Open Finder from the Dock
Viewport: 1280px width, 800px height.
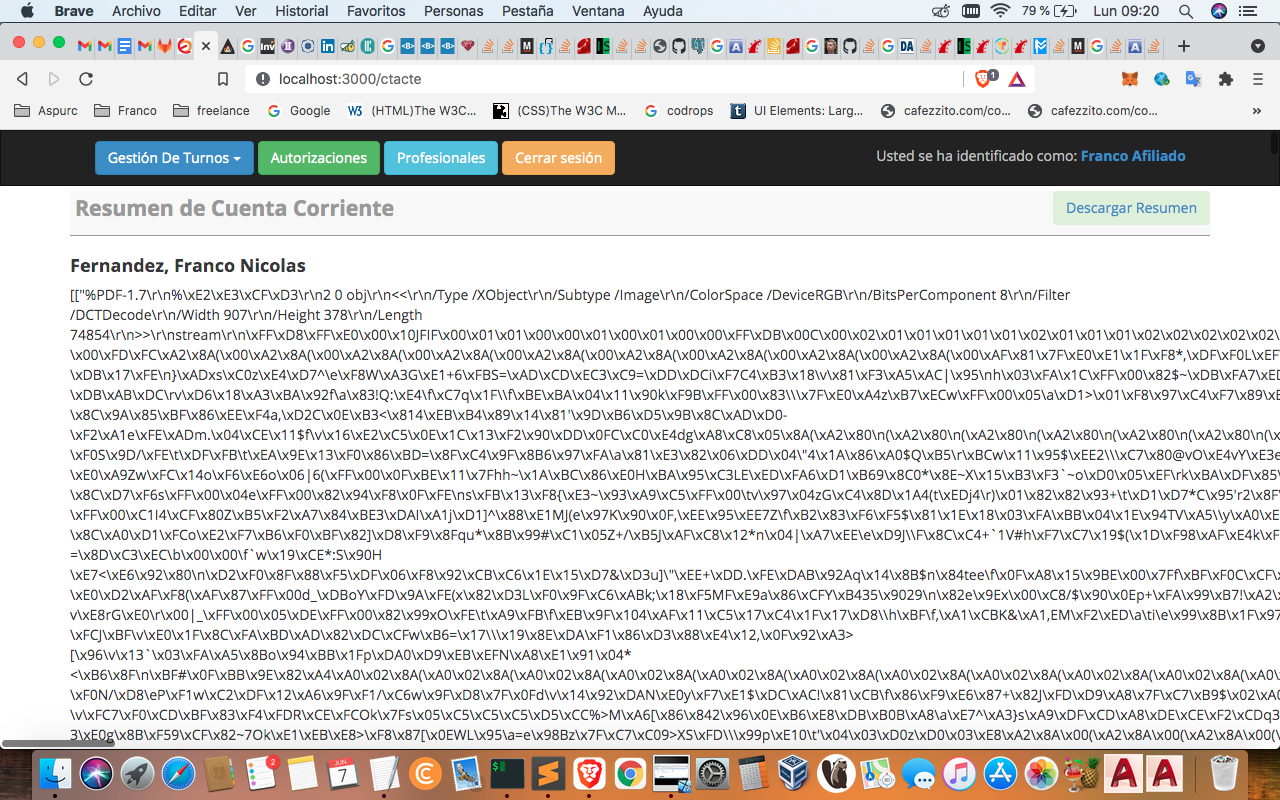pos(57,774)
